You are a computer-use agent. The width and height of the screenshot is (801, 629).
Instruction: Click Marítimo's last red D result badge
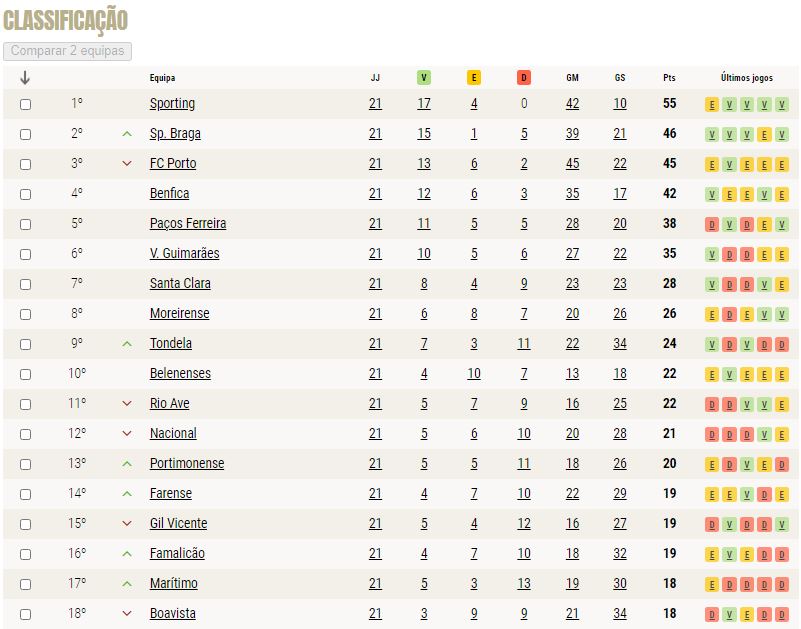782,585
